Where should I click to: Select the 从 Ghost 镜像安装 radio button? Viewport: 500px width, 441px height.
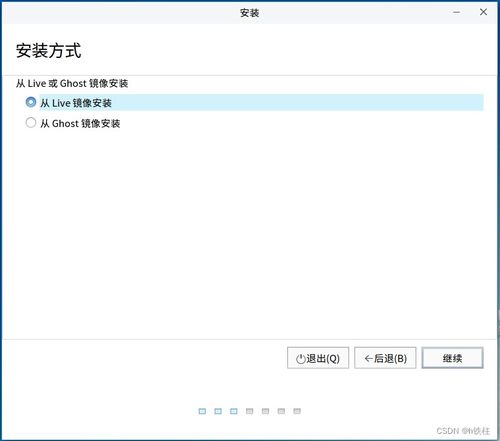point(31,123)
